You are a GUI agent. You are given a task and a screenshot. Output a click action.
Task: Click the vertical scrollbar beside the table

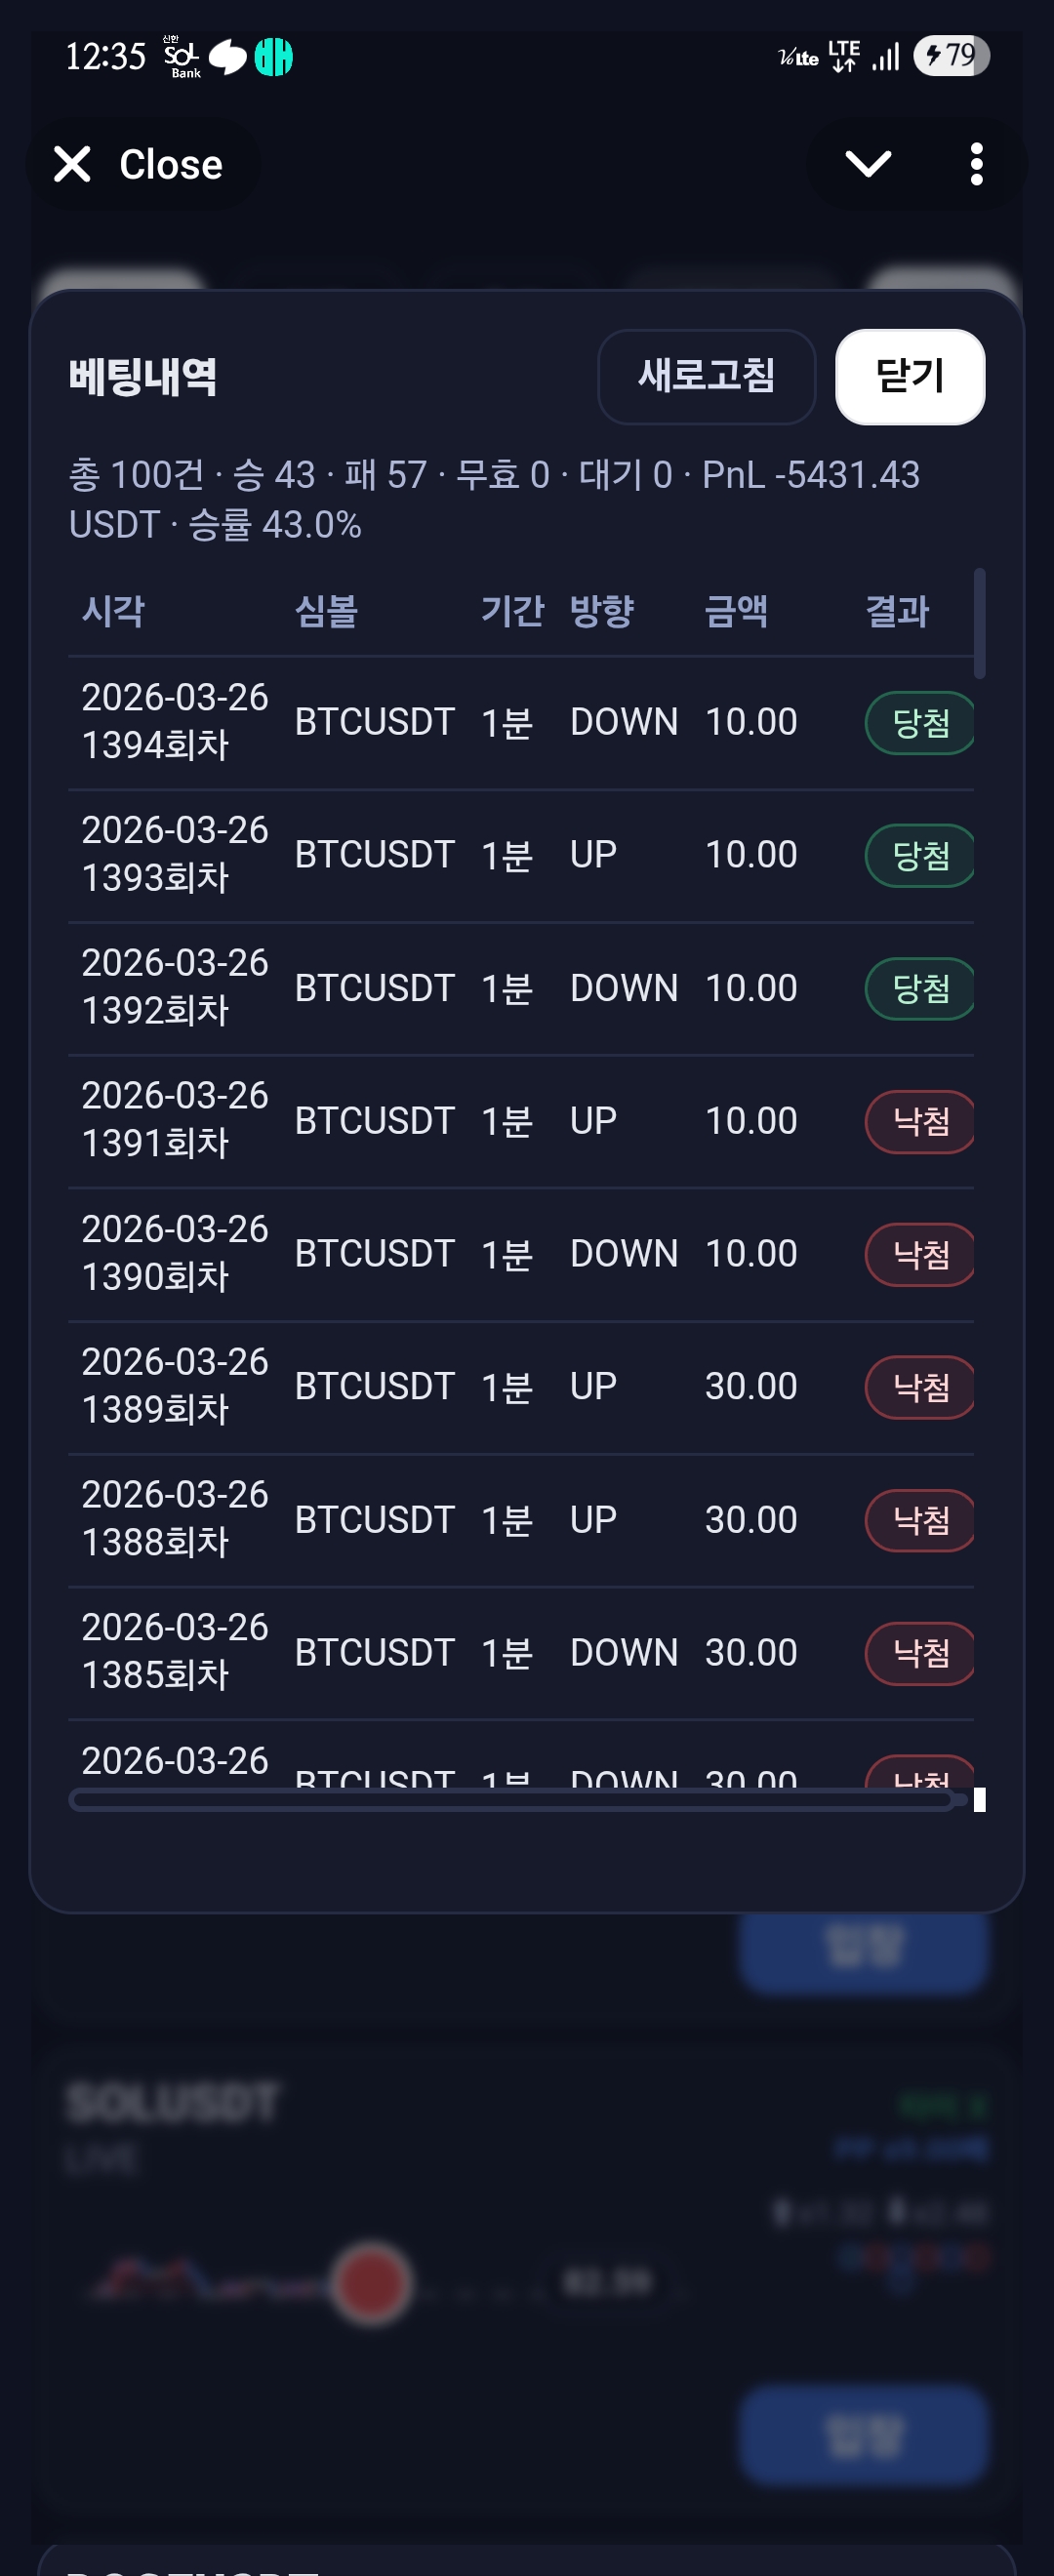[x=979, y=624]
